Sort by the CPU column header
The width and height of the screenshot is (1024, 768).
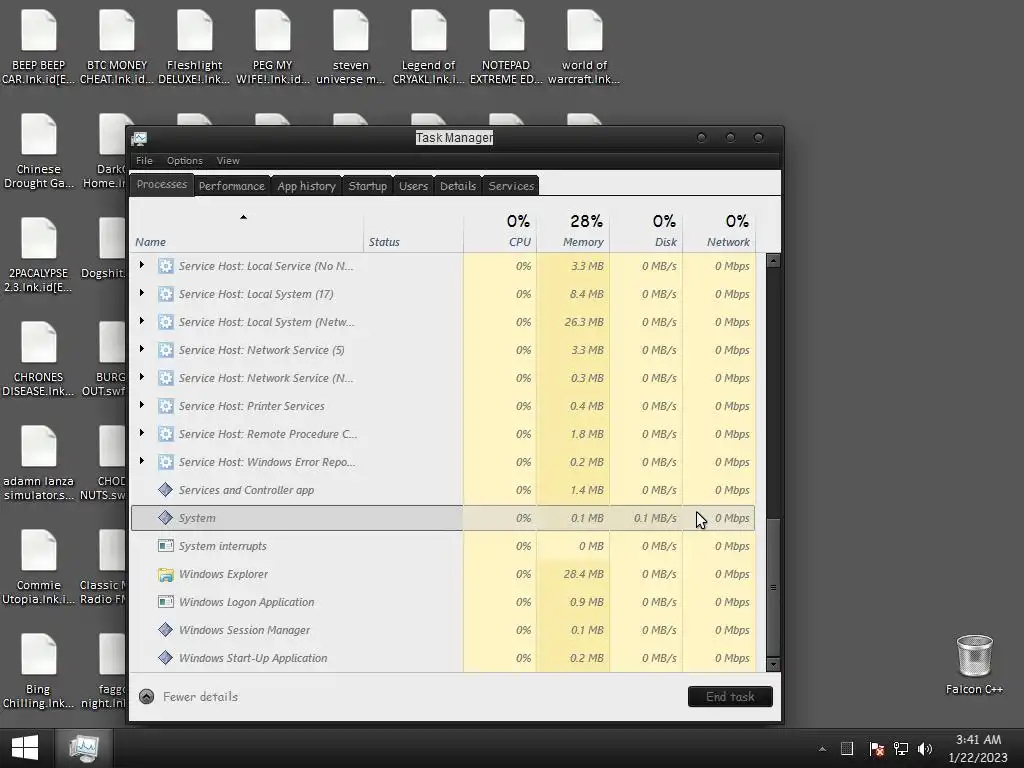click(x=500, y=232)
